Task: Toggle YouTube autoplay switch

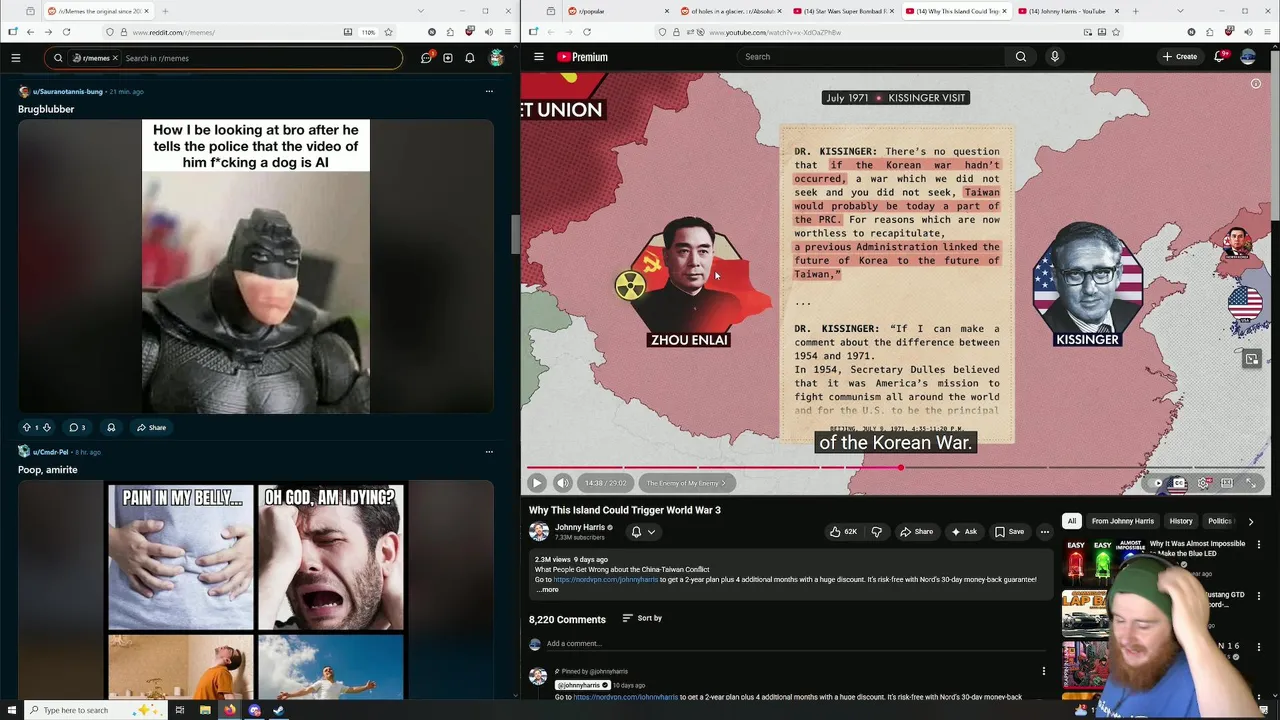Action: pos(1156,483)
